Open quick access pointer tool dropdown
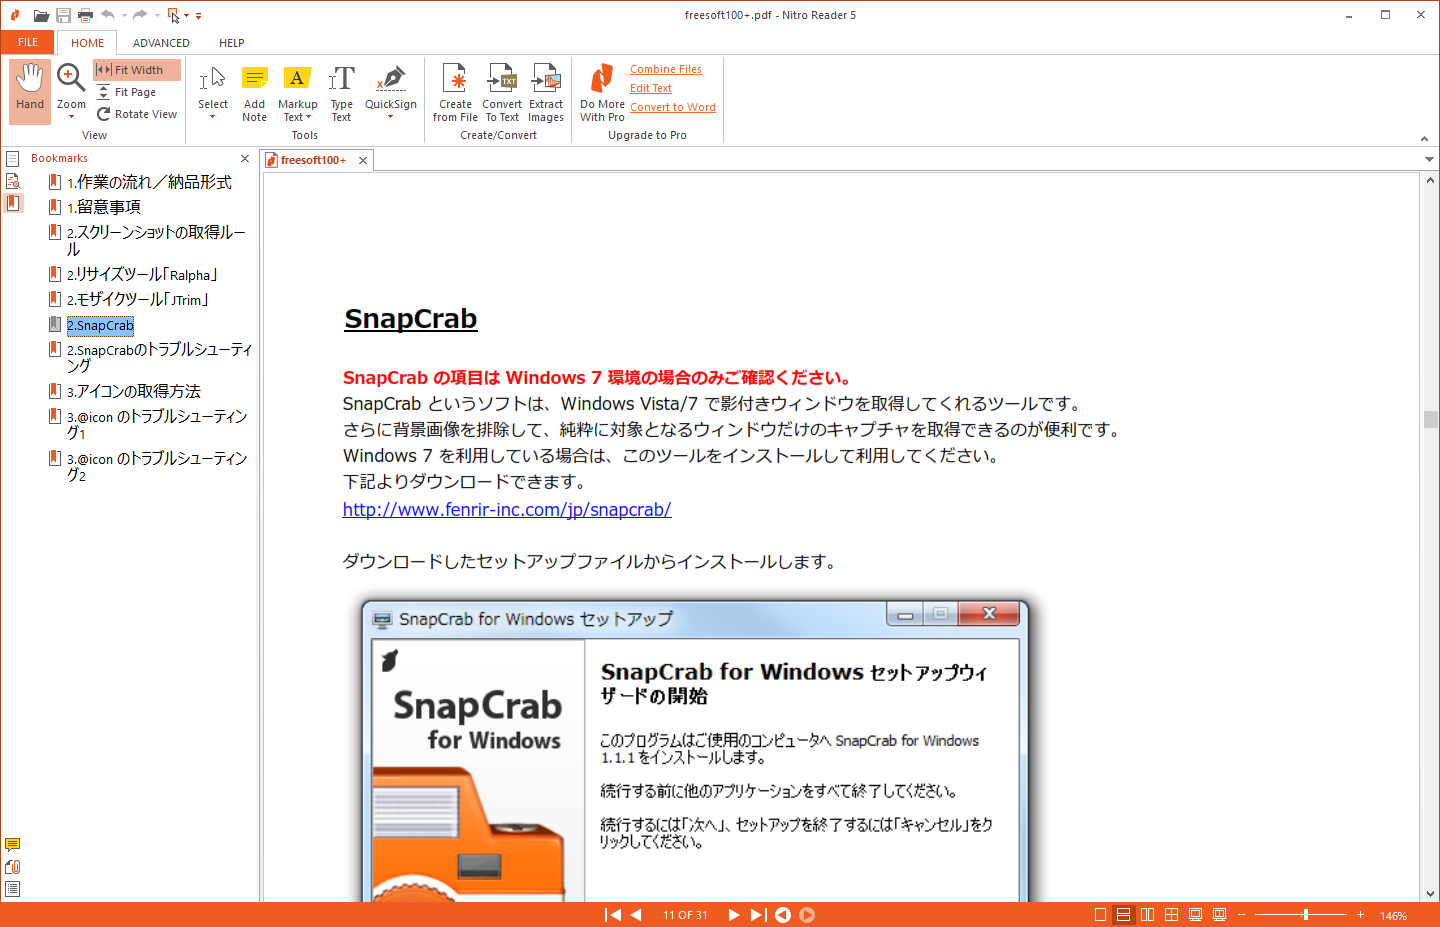This screenshot has height=927, width=1440. pyautogui.click(x=186, y=15)
